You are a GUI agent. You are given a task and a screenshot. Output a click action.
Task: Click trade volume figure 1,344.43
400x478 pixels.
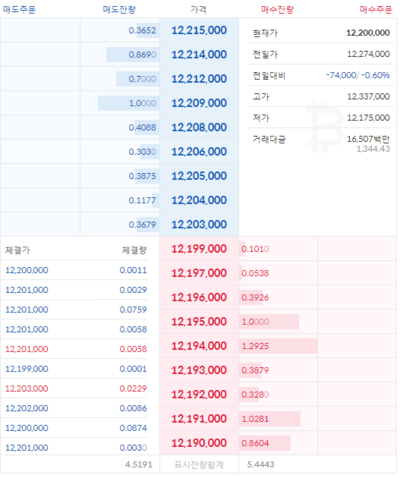point(373,149)
